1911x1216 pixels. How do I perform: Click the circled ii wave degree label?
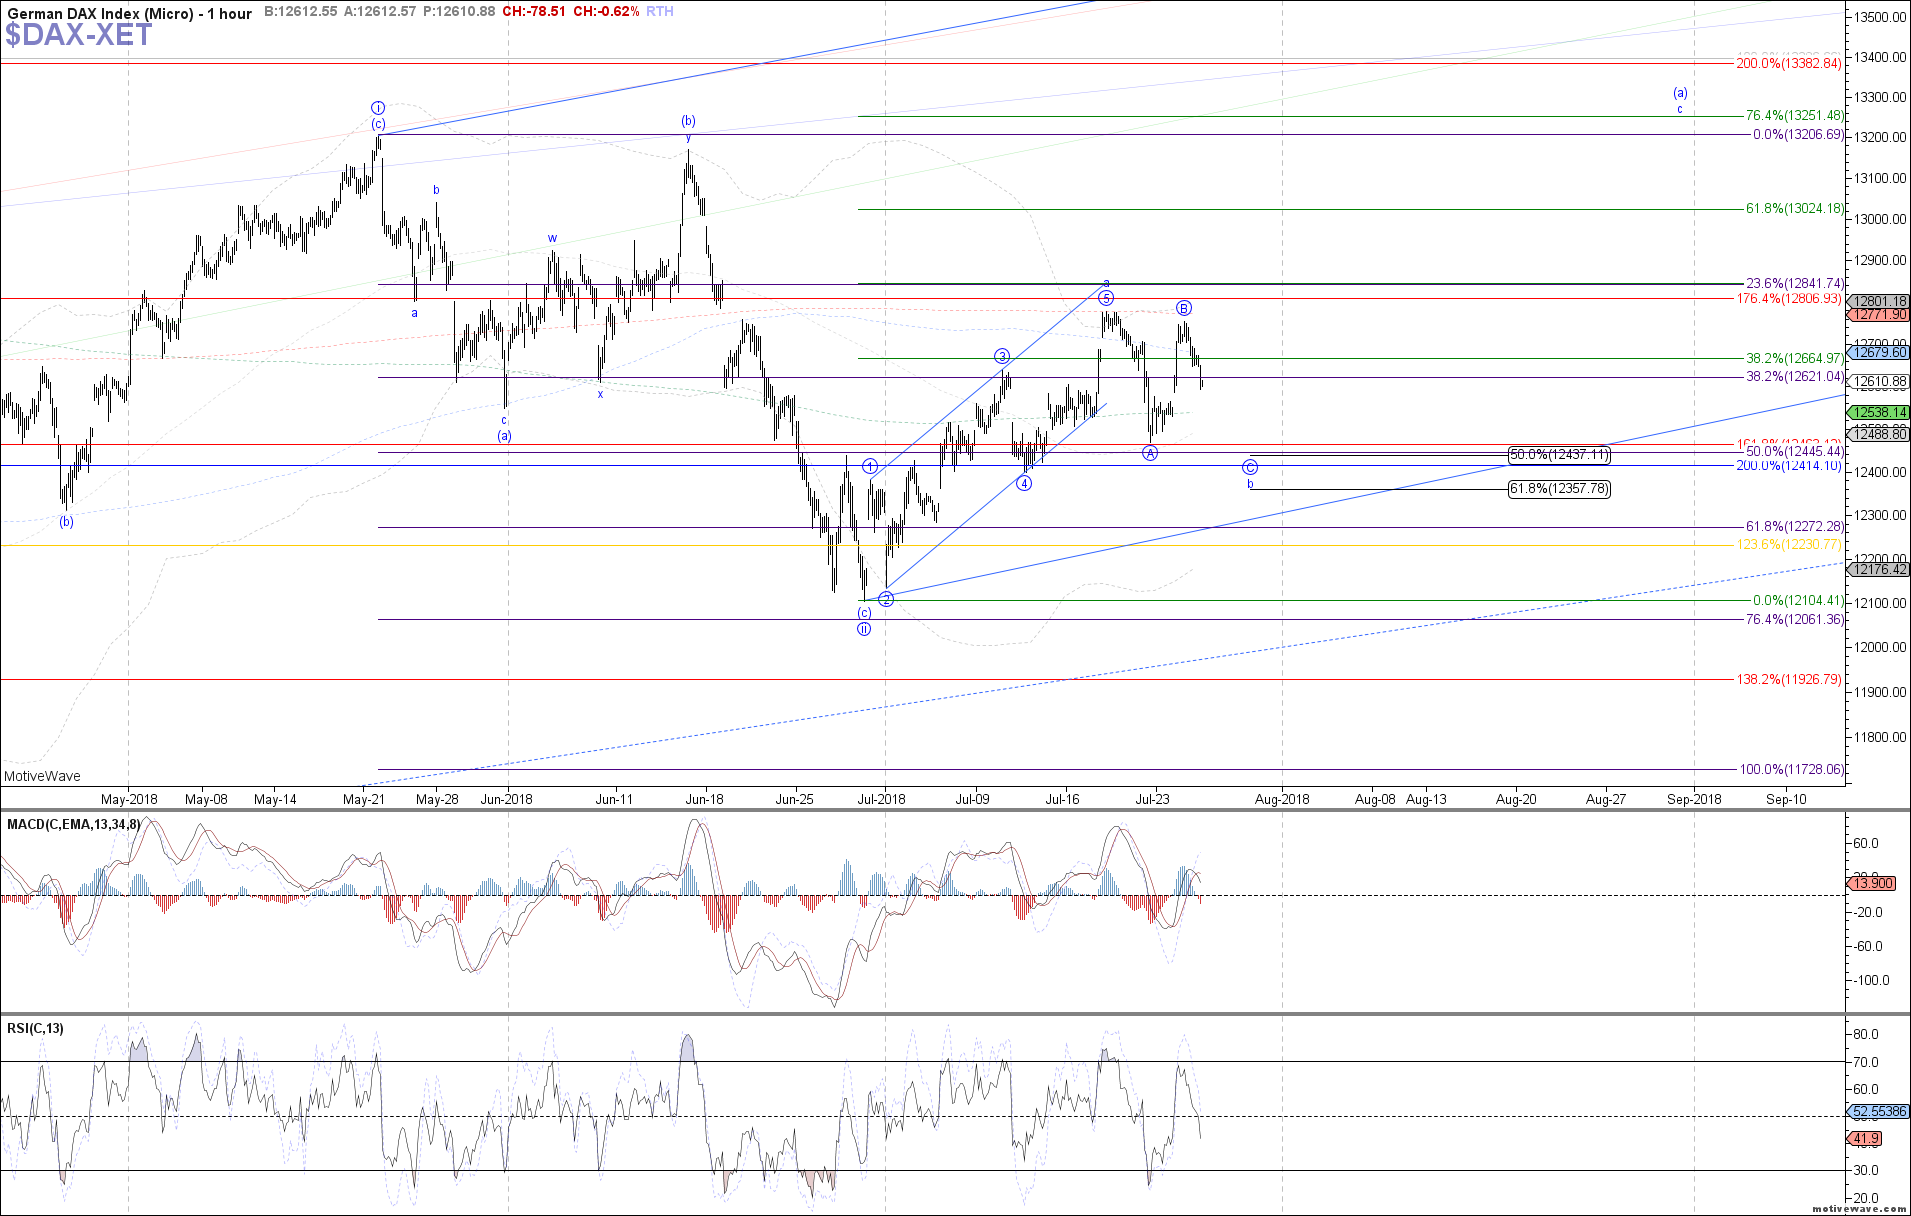click(864, 629)
